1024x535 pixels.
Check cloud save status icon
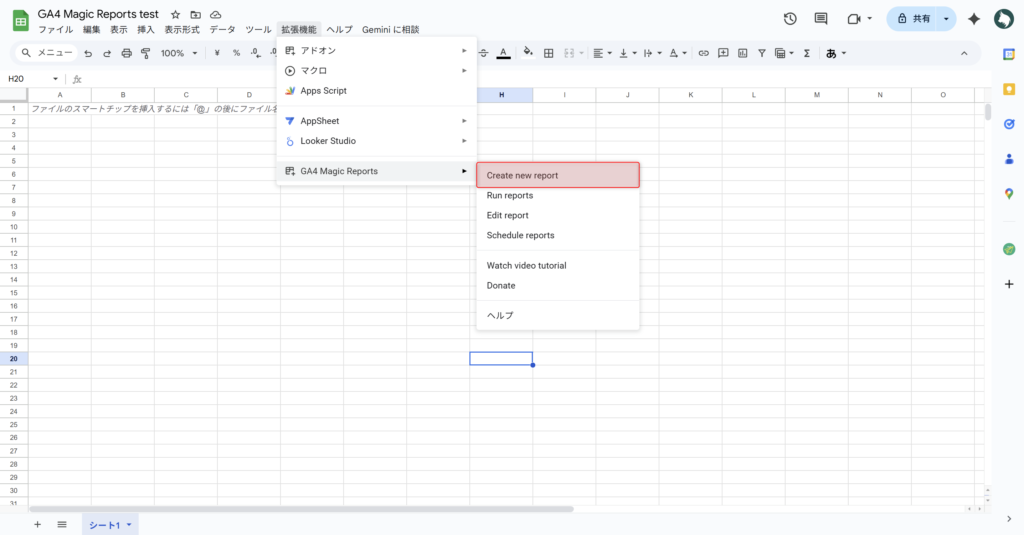[x=216, y=14]
